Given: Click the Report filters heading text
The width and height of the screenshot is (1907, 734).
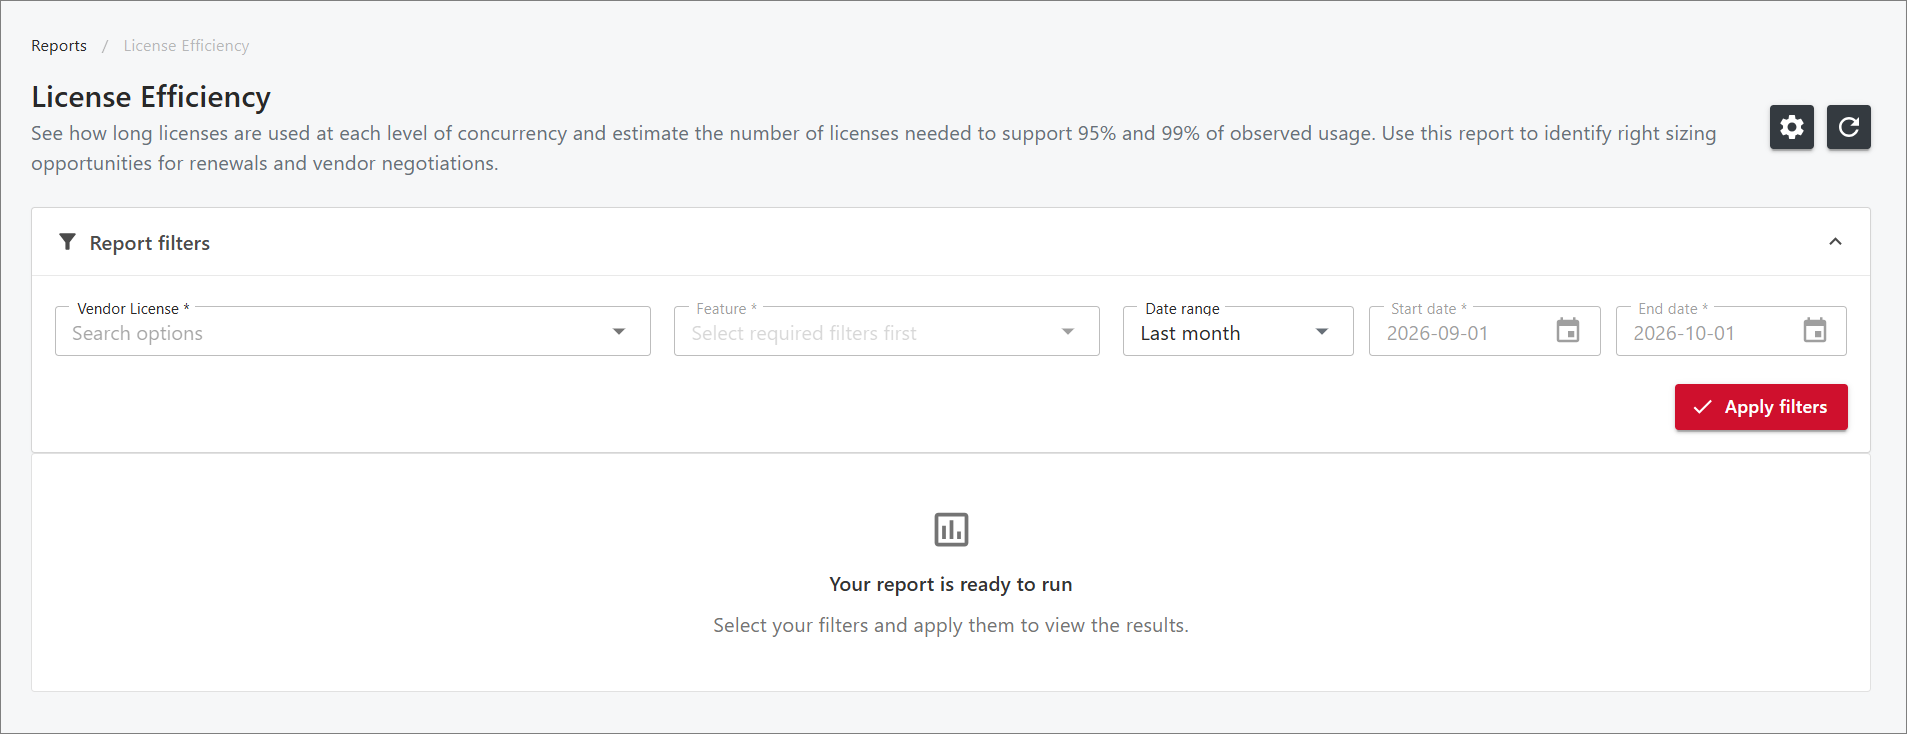Looking at the screenshot, I should coord(150,243).
